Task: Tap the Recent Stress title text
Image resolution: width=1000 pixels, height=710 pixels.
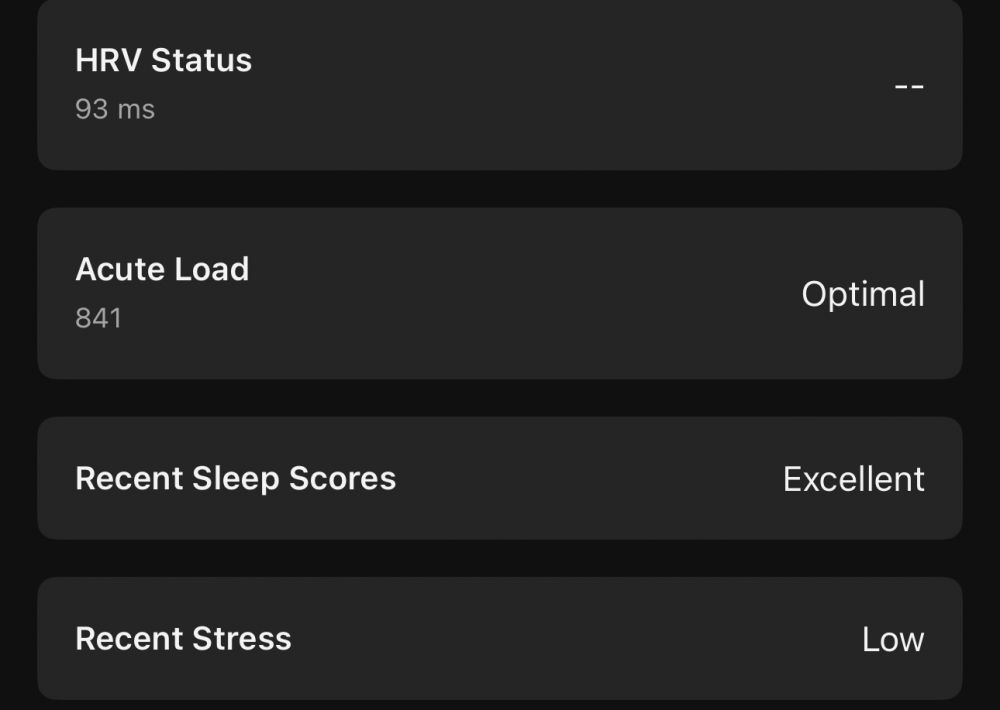Action: 183,638
